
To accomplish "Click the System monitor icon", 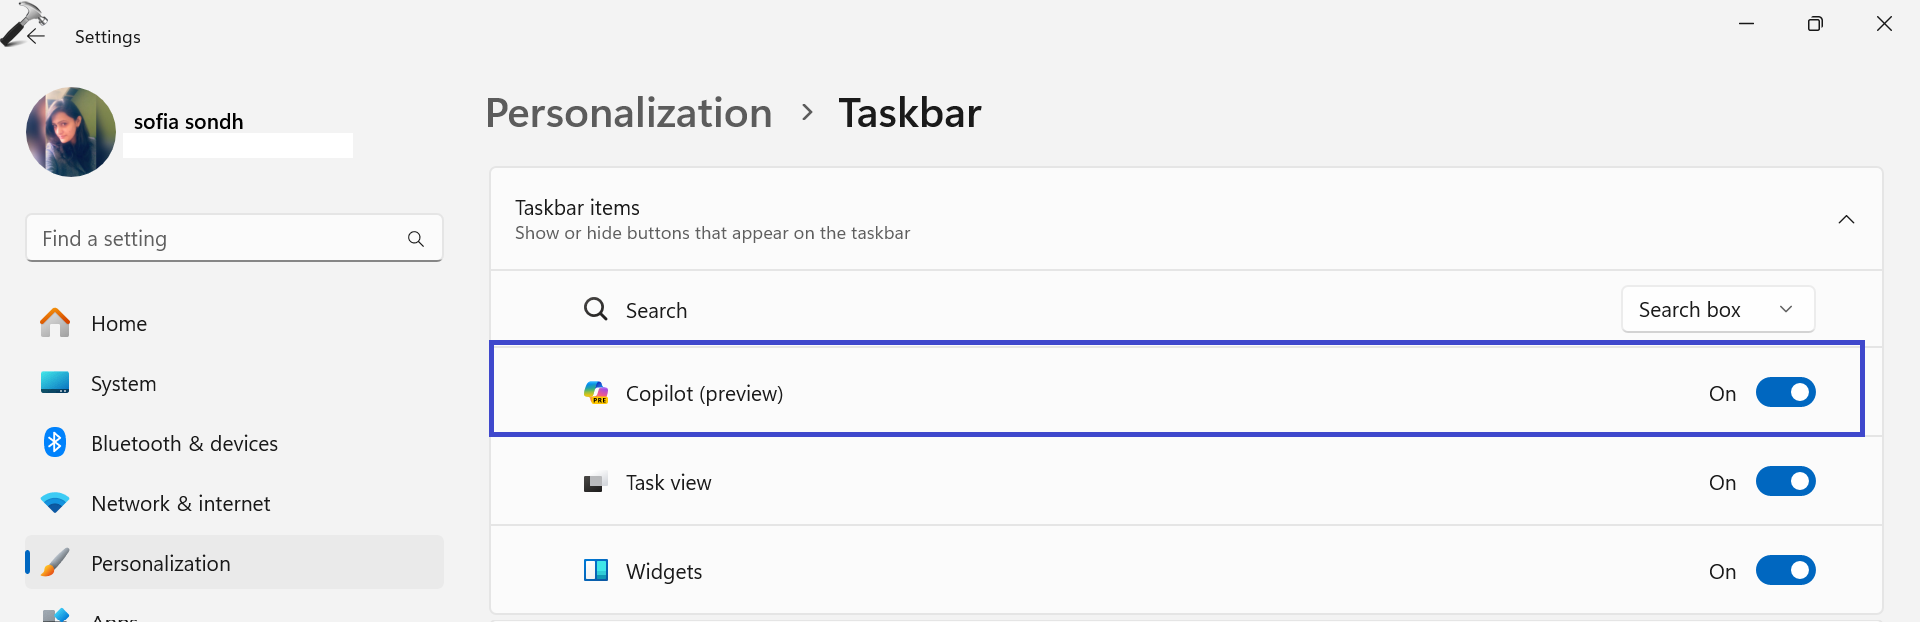I will 55,383.
